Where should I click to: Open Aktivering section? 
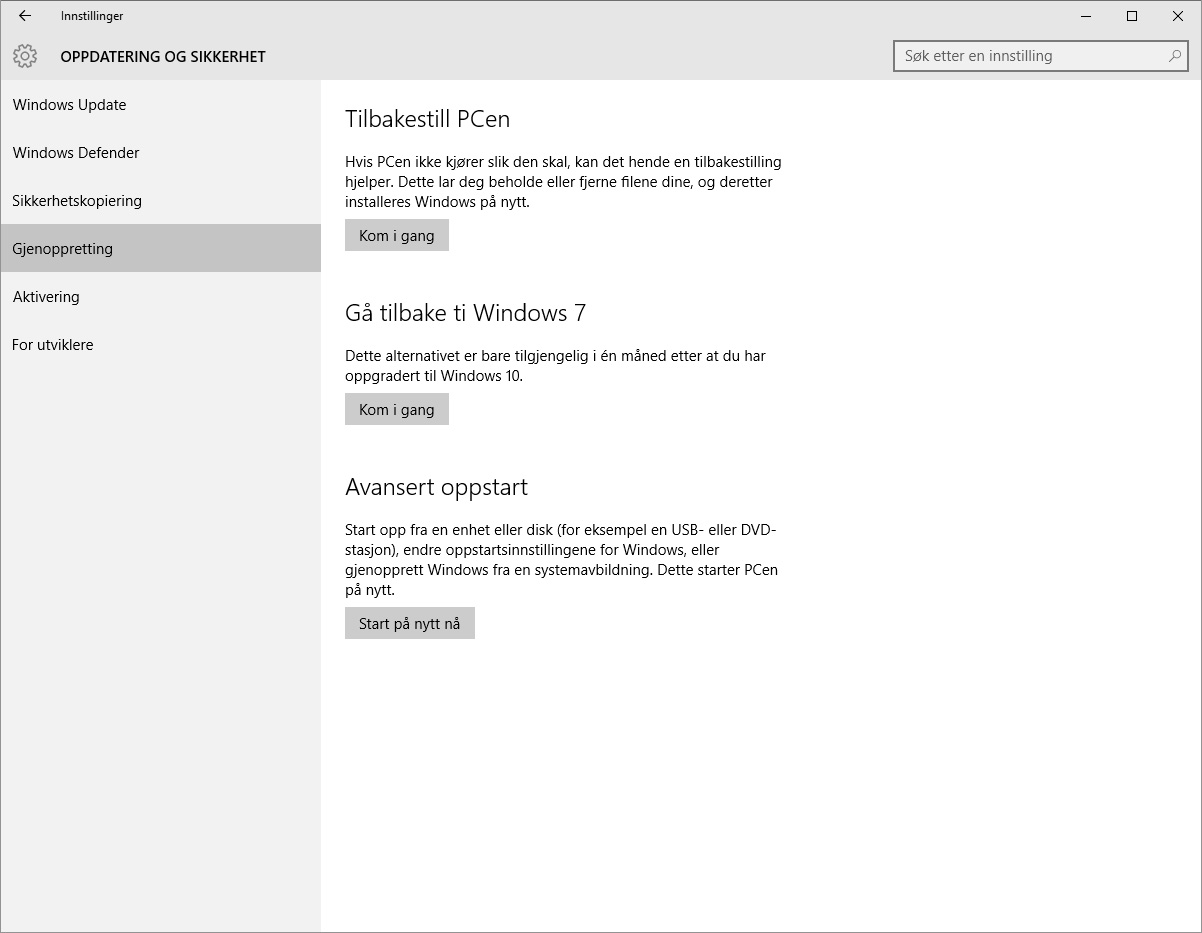pyautogui.click(x=160, y=297)
